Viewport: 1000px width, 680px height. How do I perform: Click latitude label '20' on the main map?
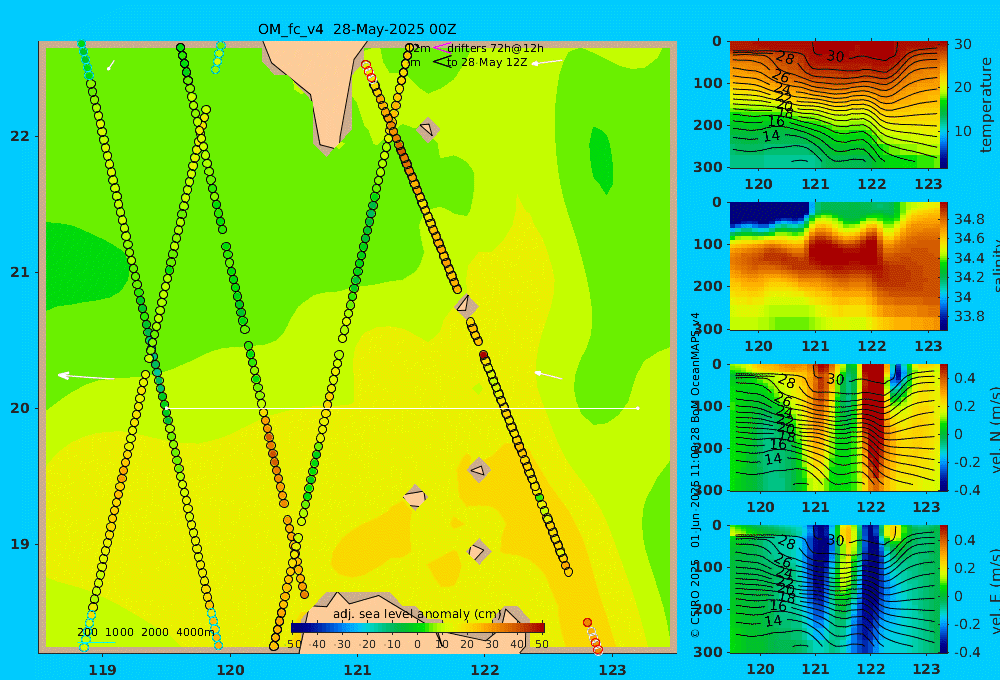[x=20, y=408]
